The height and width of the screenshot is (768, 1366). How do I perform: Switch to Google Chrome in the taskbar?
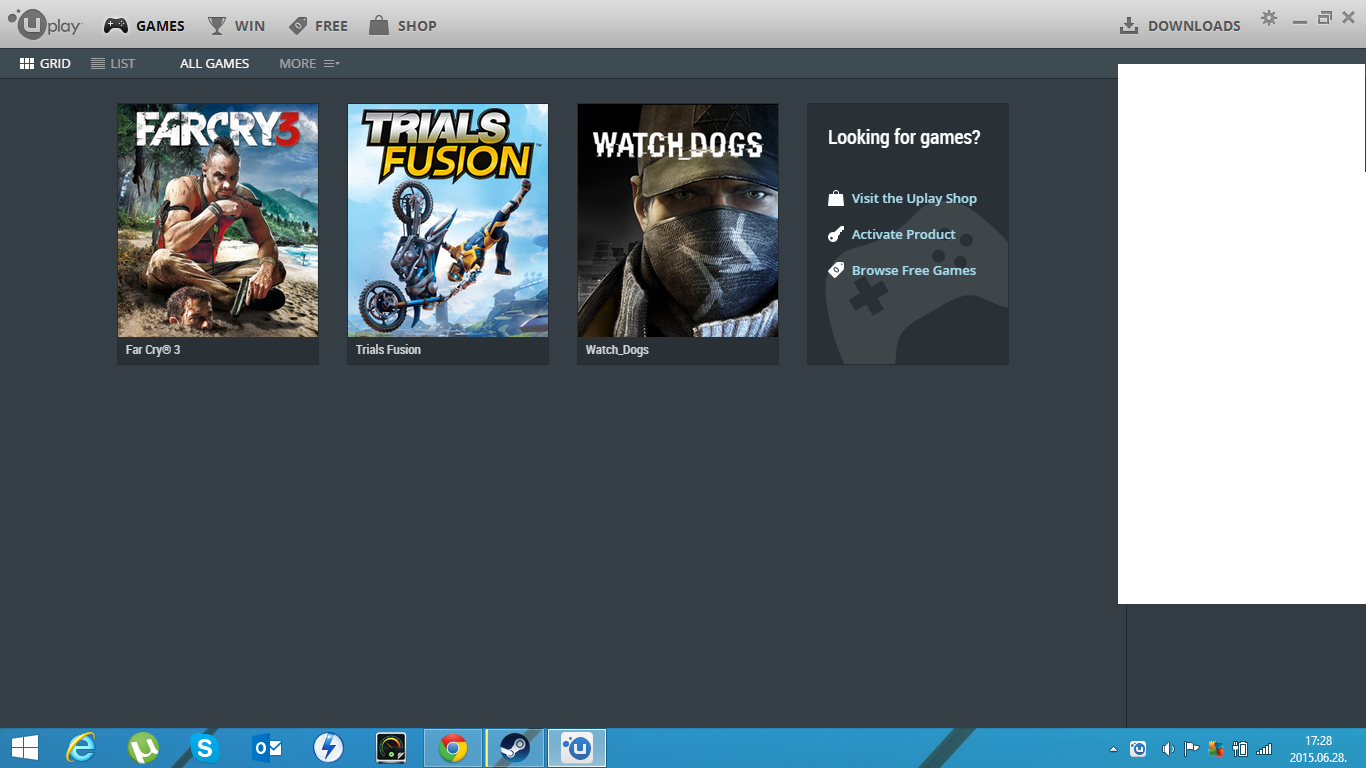(x=453, y=748)
